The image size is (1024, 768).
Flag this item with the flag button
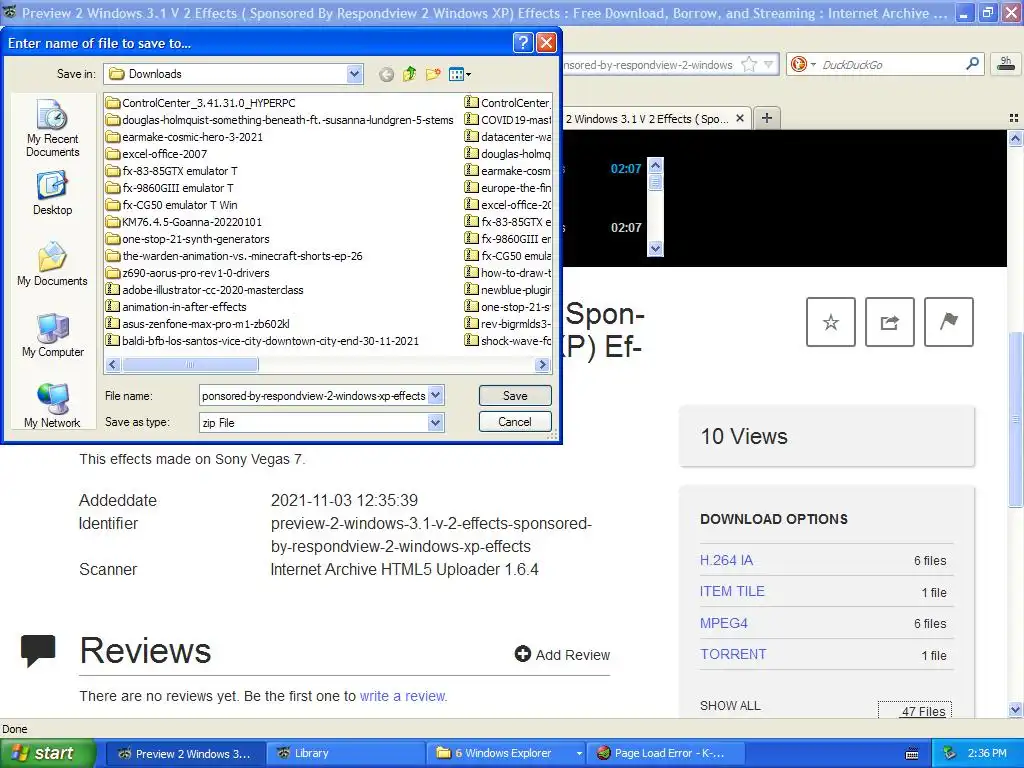[x=949, y=322]
